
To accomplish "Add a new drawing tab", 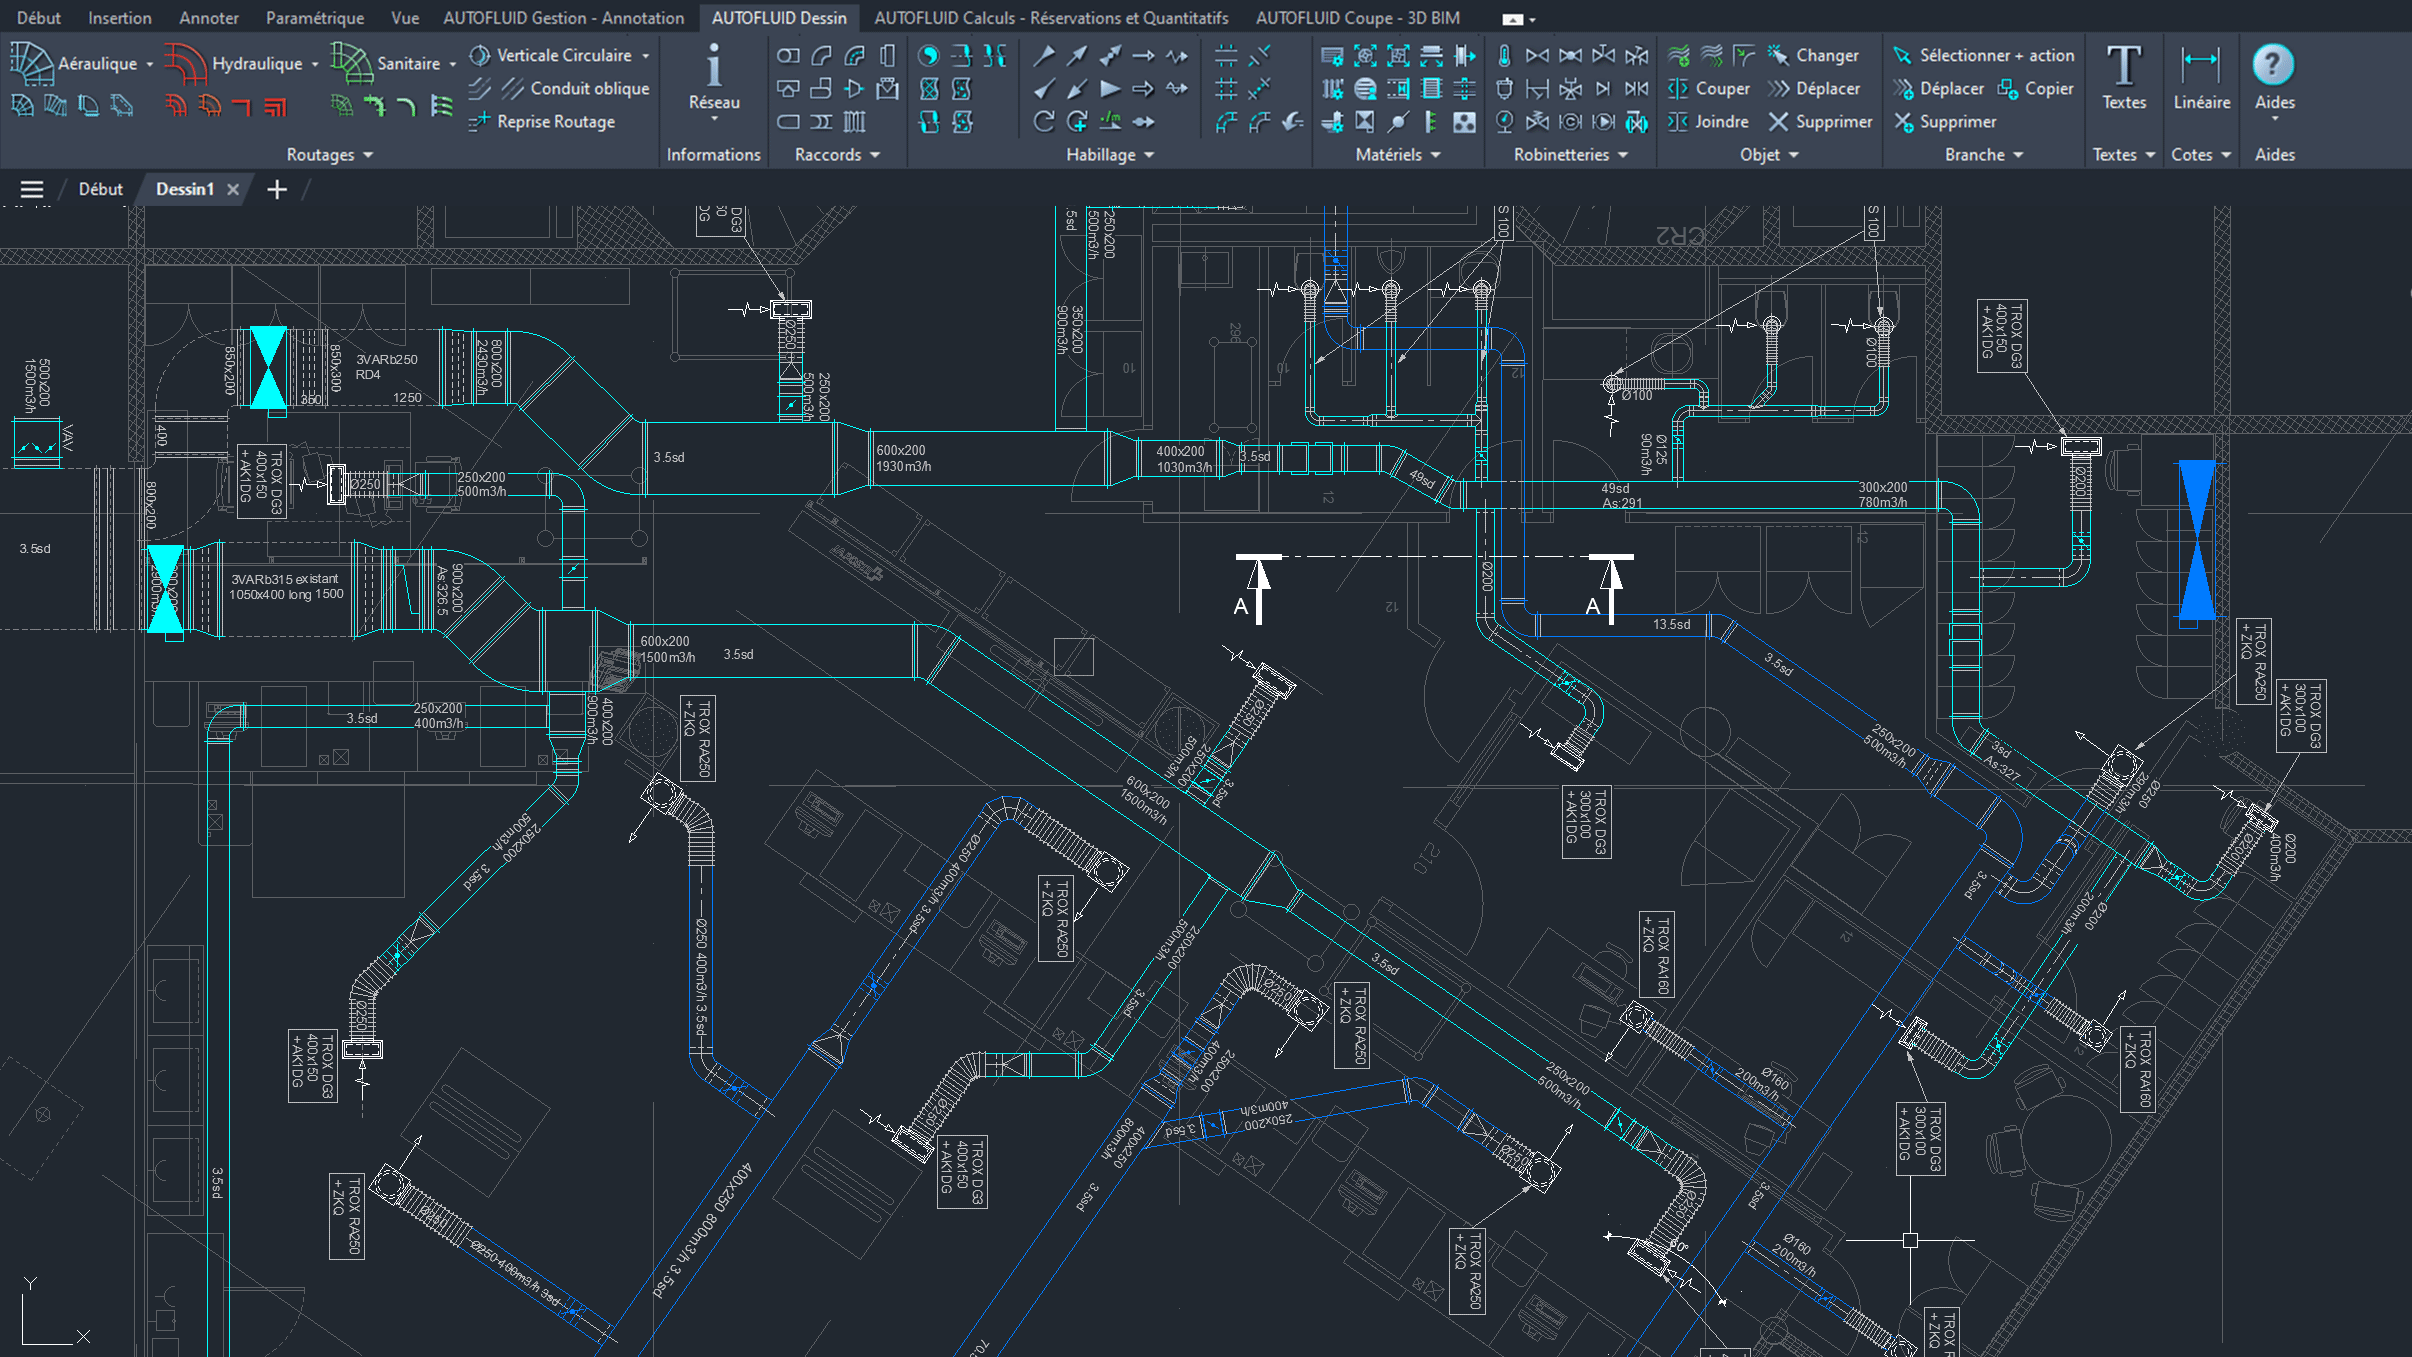I will [x=277, y=190].
